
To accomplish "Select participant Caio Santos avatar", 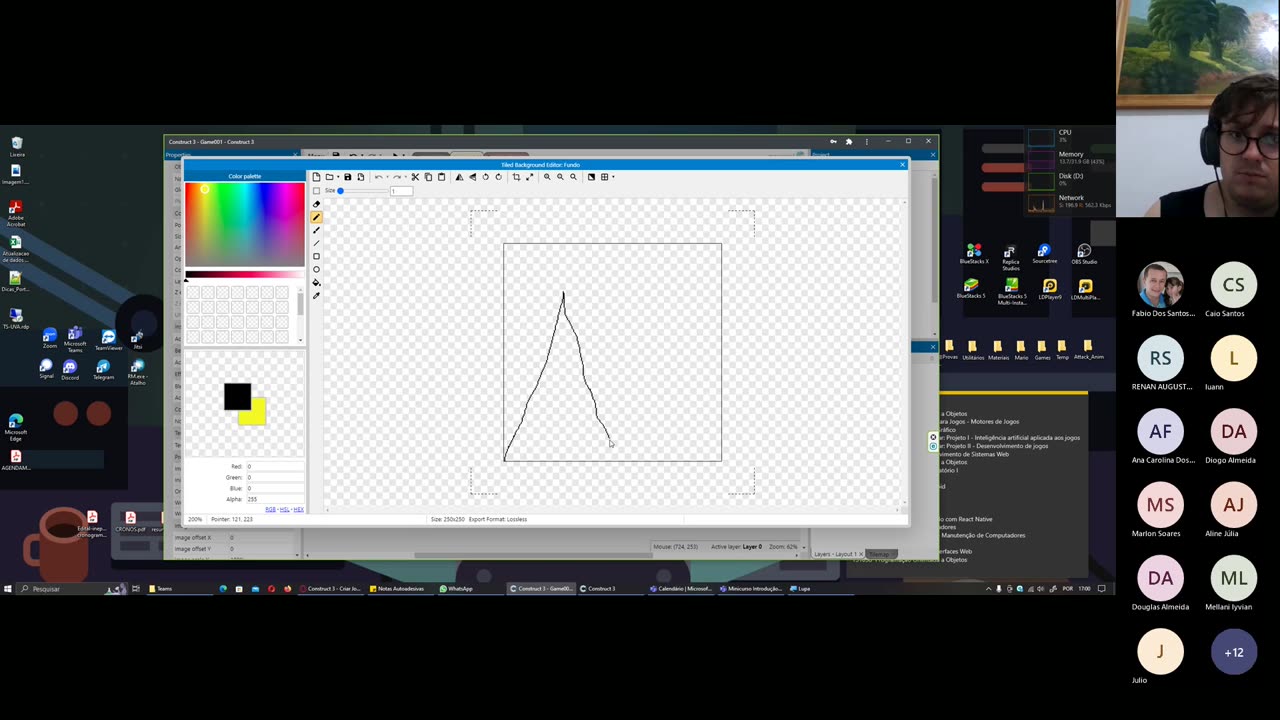I will (1233, 285).
